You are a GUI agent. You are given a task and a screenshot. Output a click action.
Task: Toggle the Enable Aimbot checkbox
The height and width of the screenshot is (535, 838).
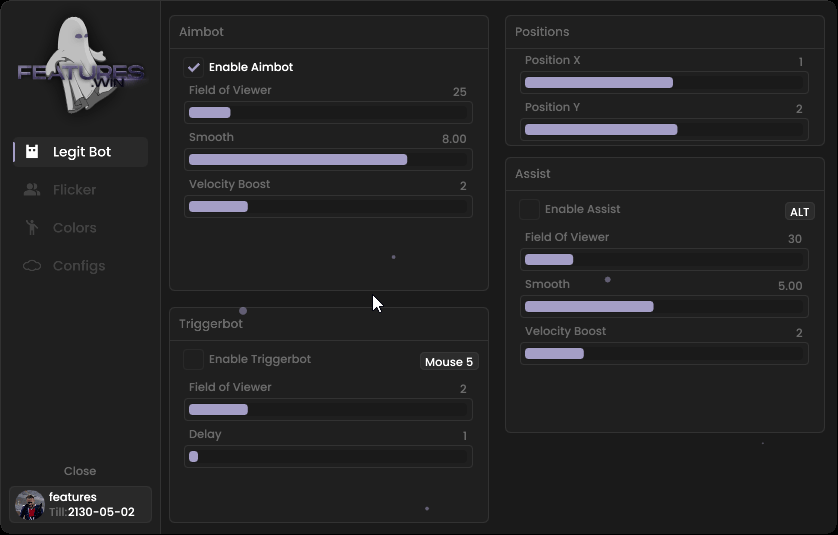[x=193, y=67]
